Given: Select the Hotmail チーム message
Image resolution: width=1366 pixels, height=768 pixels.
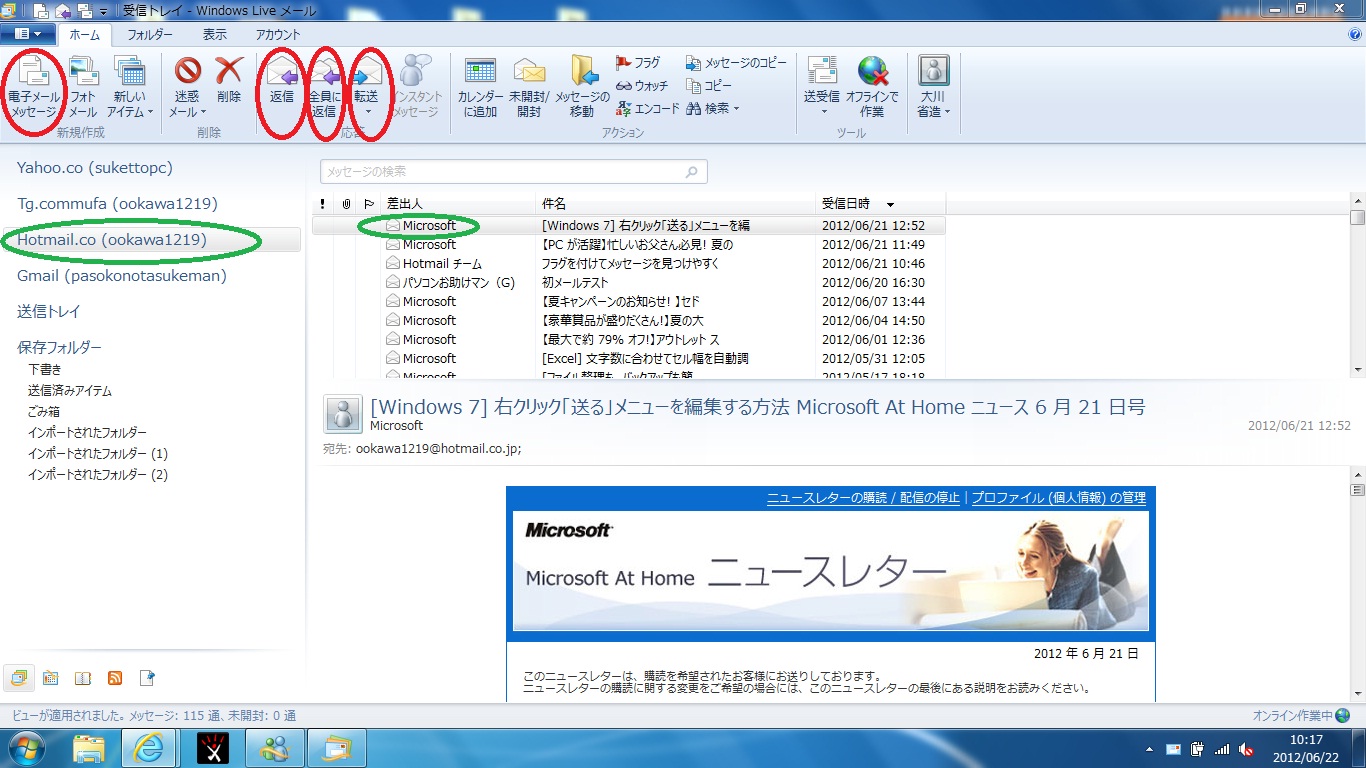Looking at the screenshot, I should 629,264.
